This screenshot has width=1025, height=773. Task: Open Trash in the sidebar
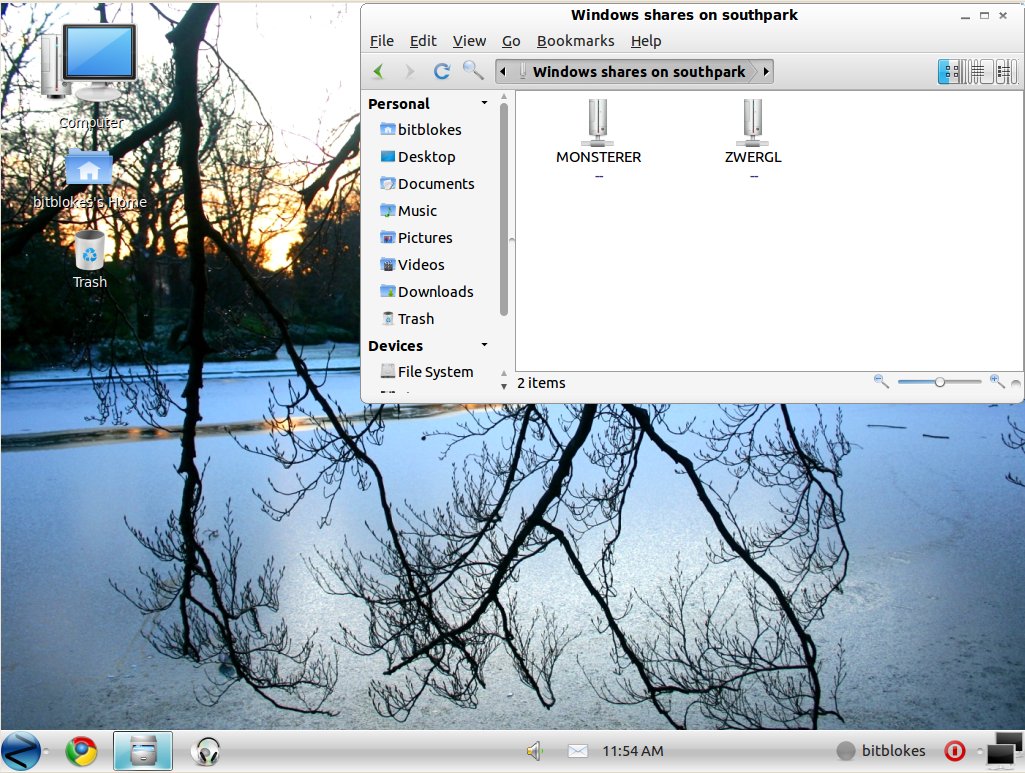tap(408, 319)
